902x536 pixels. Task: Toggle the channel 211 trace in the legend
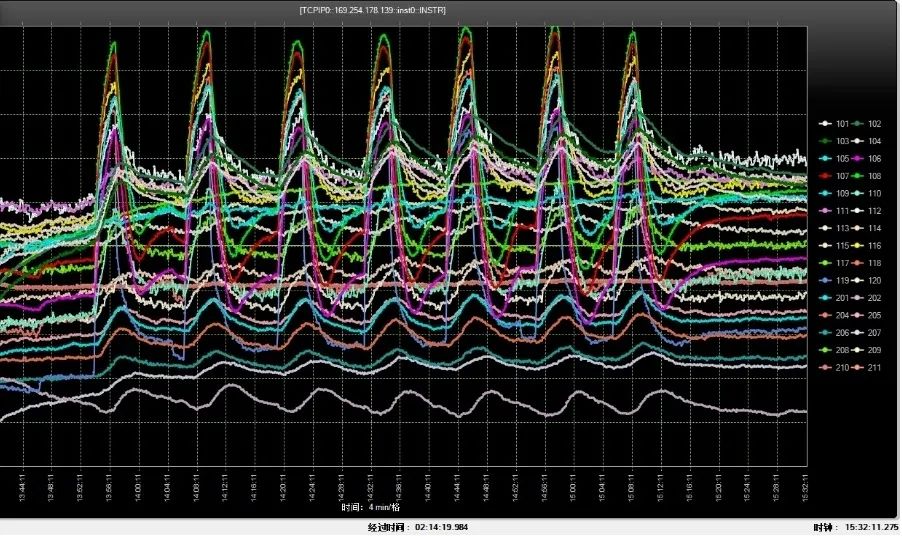[858, 368]
